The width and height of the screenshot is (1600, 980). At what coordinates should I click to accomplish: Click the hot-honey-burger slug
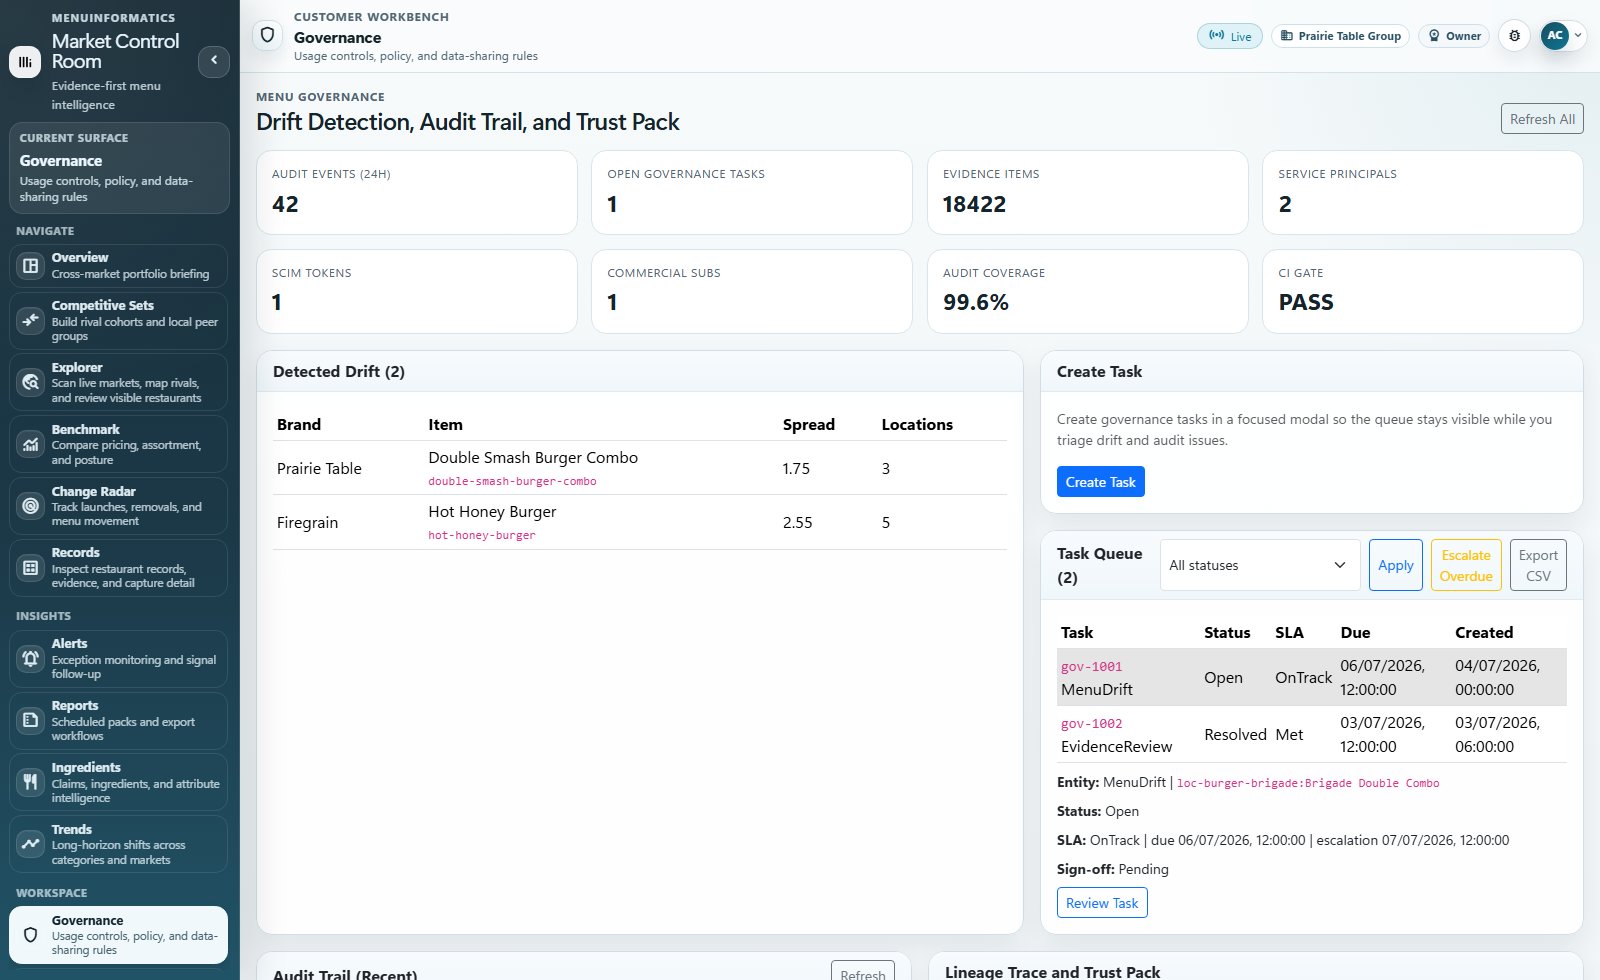[x=482, y=535]
